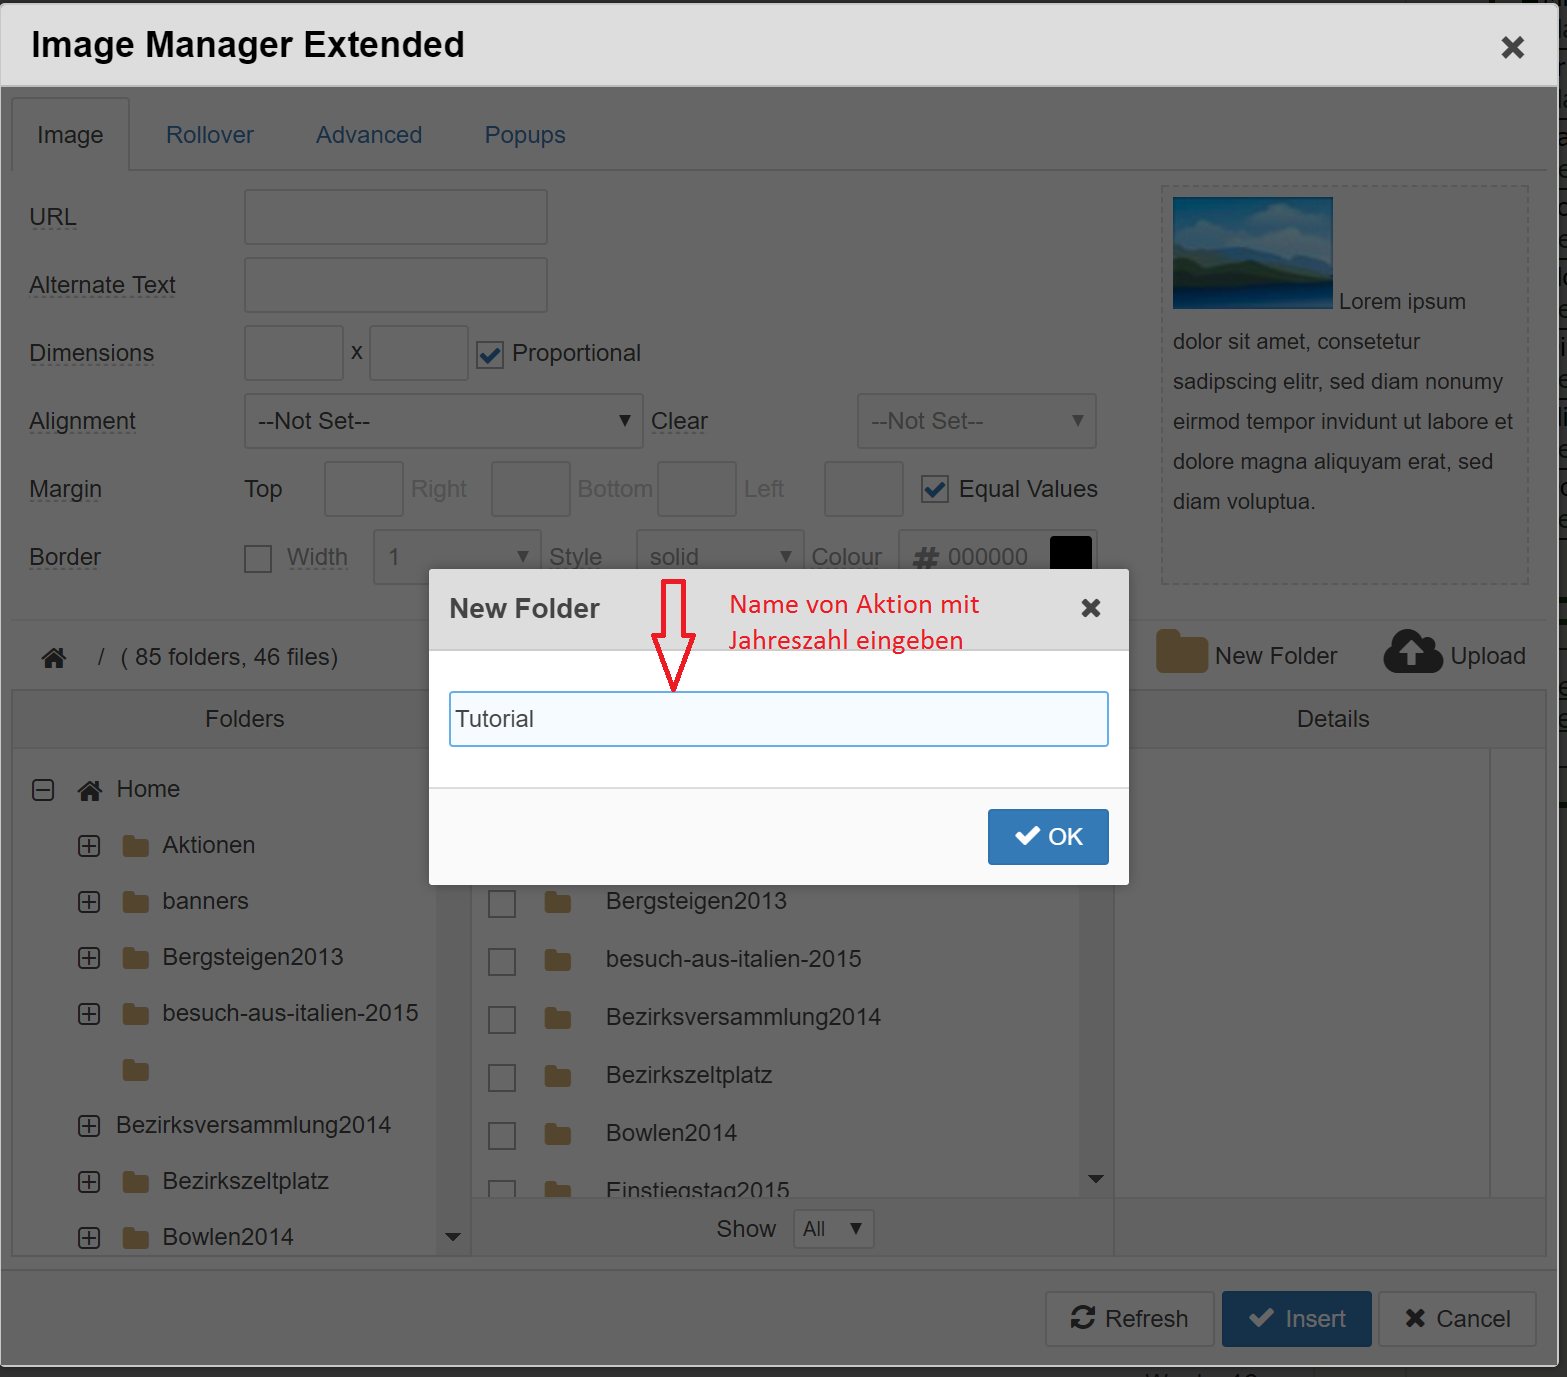Confirm new folder with OK button
The width and height of the screenshot is (1567, 1377).
coord(1047,836)
